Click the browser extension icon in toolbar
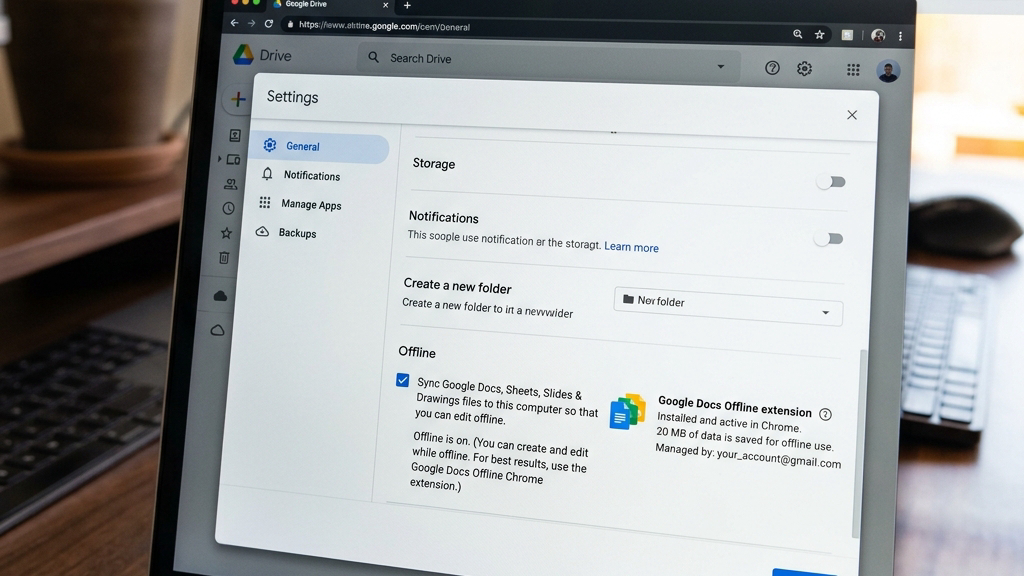Viewport: 1024px width, 576px height. pyautogui.click(x=847, y=35)
